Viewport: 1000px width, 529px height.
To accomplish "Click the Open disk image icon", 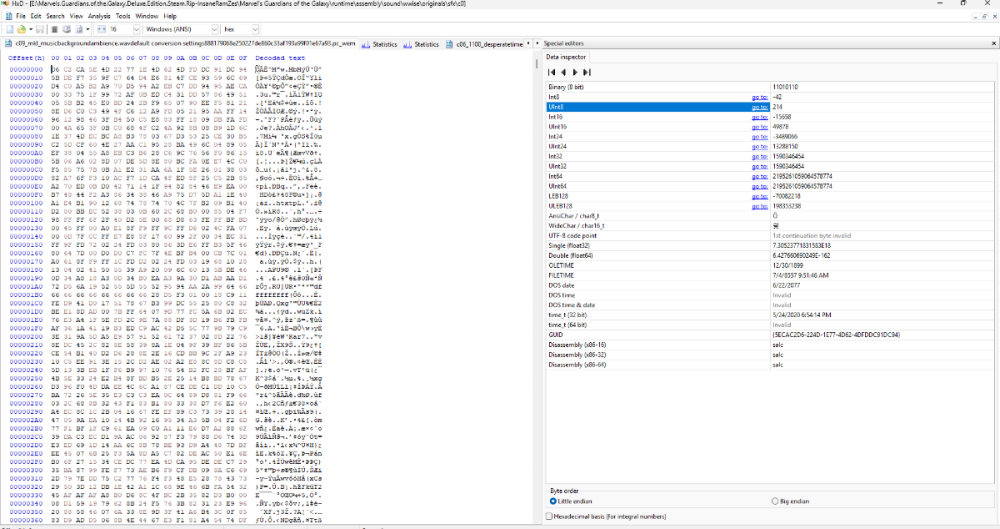I will coord(79,29).
